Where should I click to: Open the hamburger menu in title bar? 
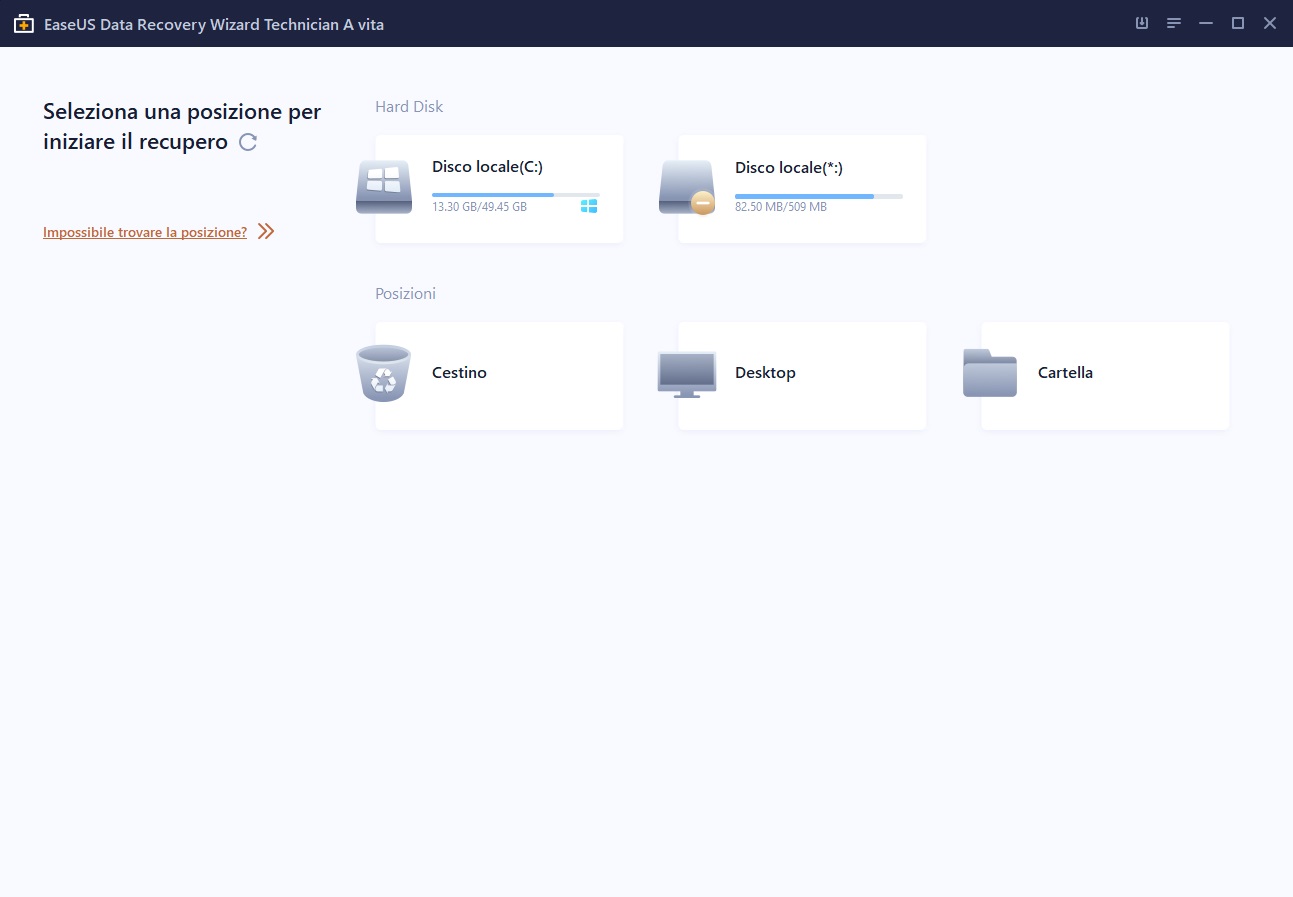pos(1174,23)
